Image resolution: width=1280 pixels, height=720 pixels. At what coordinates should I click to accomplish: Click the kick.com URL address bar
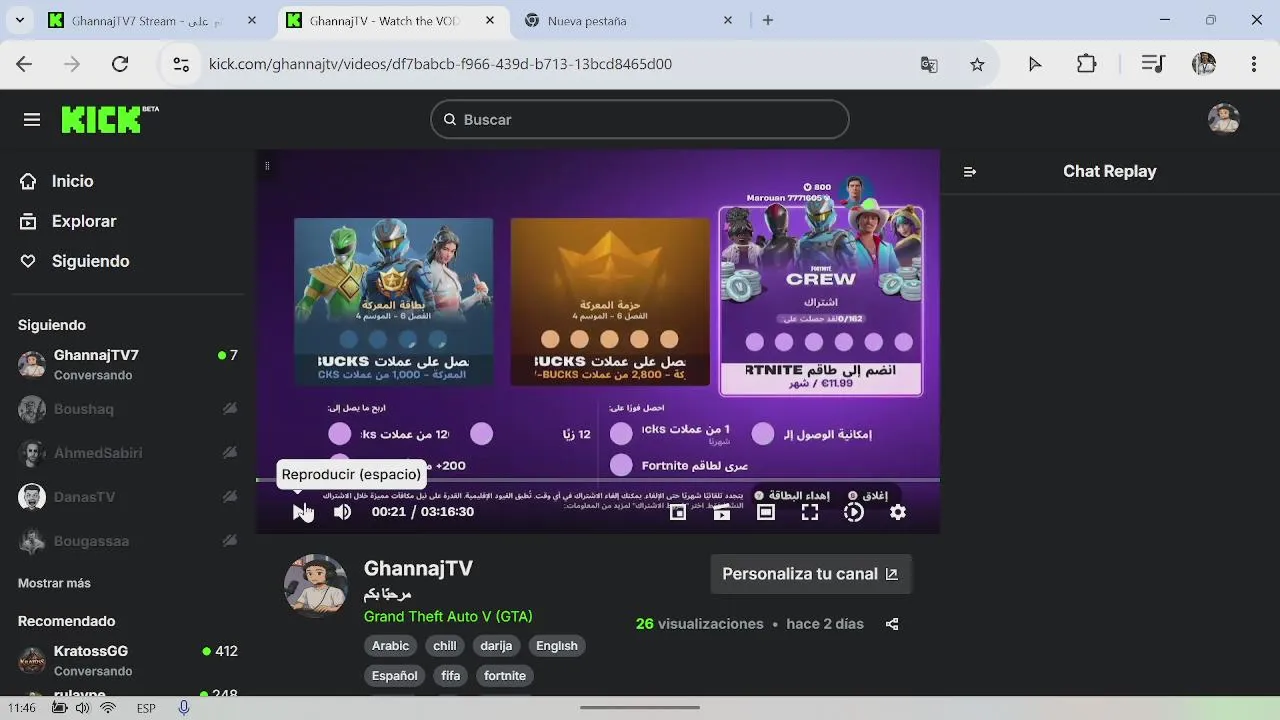tap(440, 64)
